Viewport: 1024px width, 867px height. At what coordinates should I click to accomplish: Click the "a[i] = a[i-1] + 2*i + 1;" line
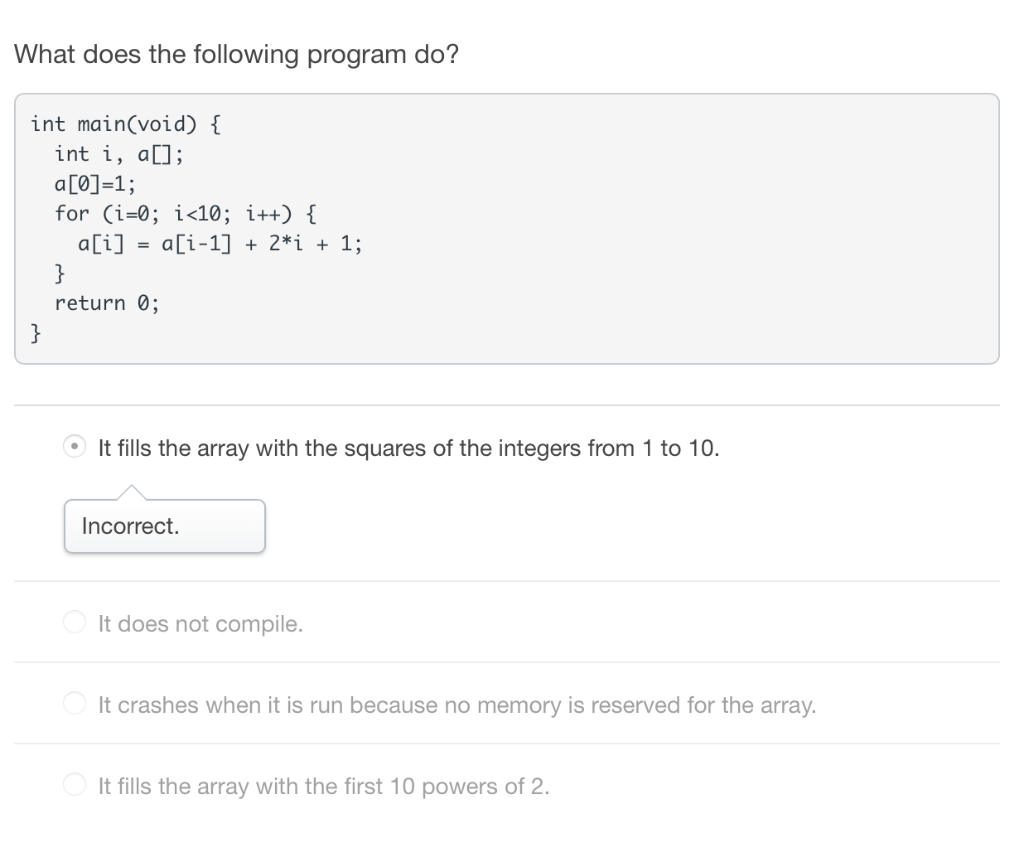[x=220, y=243]
